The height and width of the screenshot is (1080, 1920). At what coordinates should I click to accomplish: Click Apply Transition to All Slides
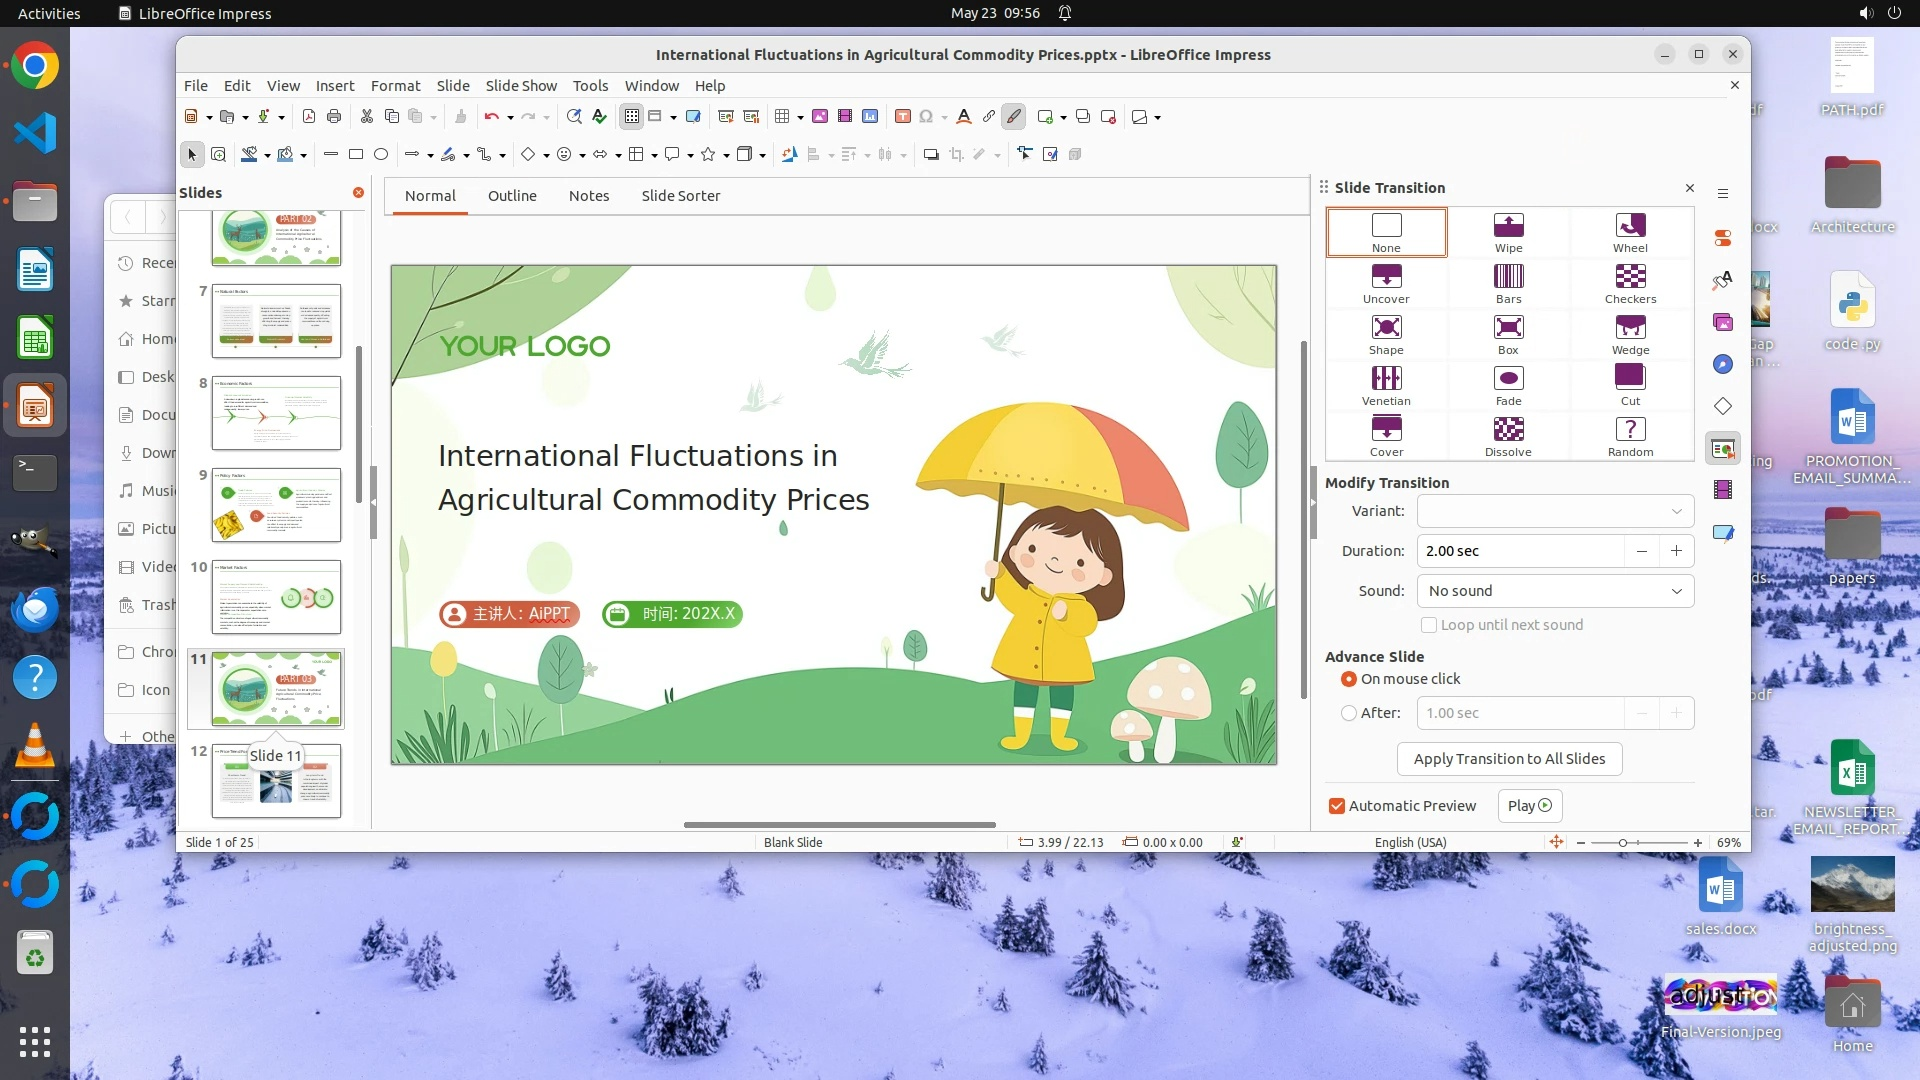point(1509,759)
